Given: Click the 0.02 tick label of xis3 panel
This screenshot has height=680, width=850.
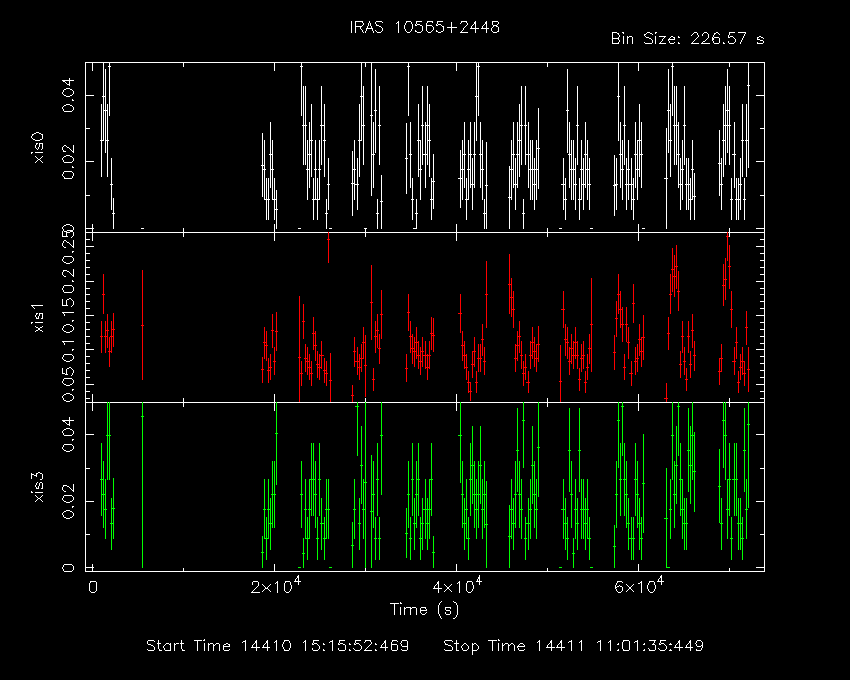Looking at the screenshot, I should 68,502.
